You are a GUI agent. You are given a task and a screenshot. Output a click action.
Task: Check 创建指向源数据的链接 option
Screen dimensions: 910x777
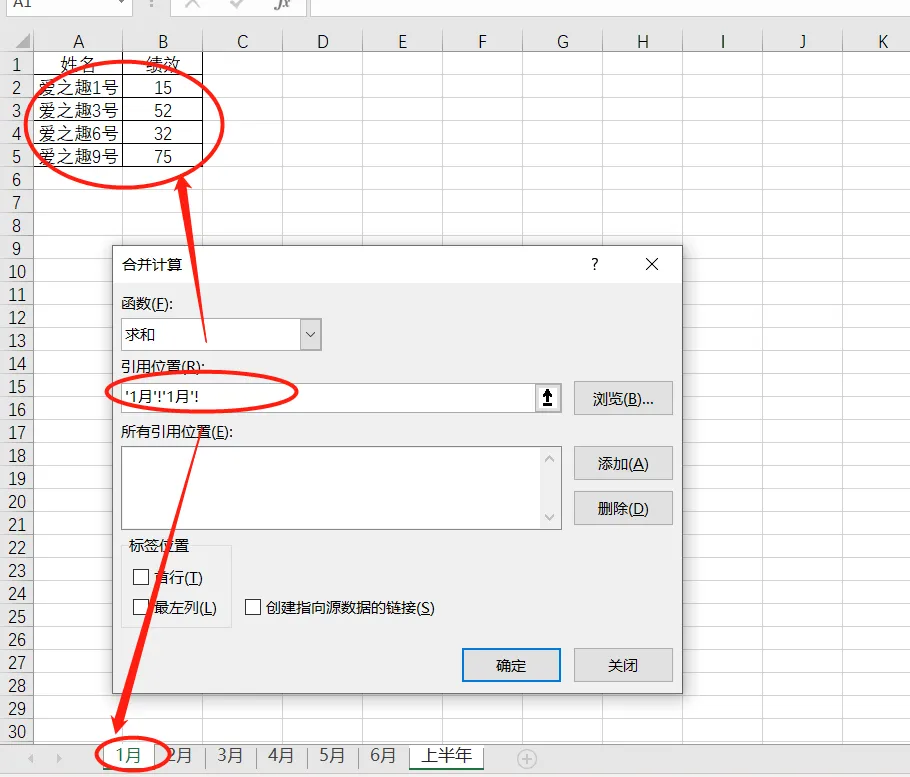[252, 607]
